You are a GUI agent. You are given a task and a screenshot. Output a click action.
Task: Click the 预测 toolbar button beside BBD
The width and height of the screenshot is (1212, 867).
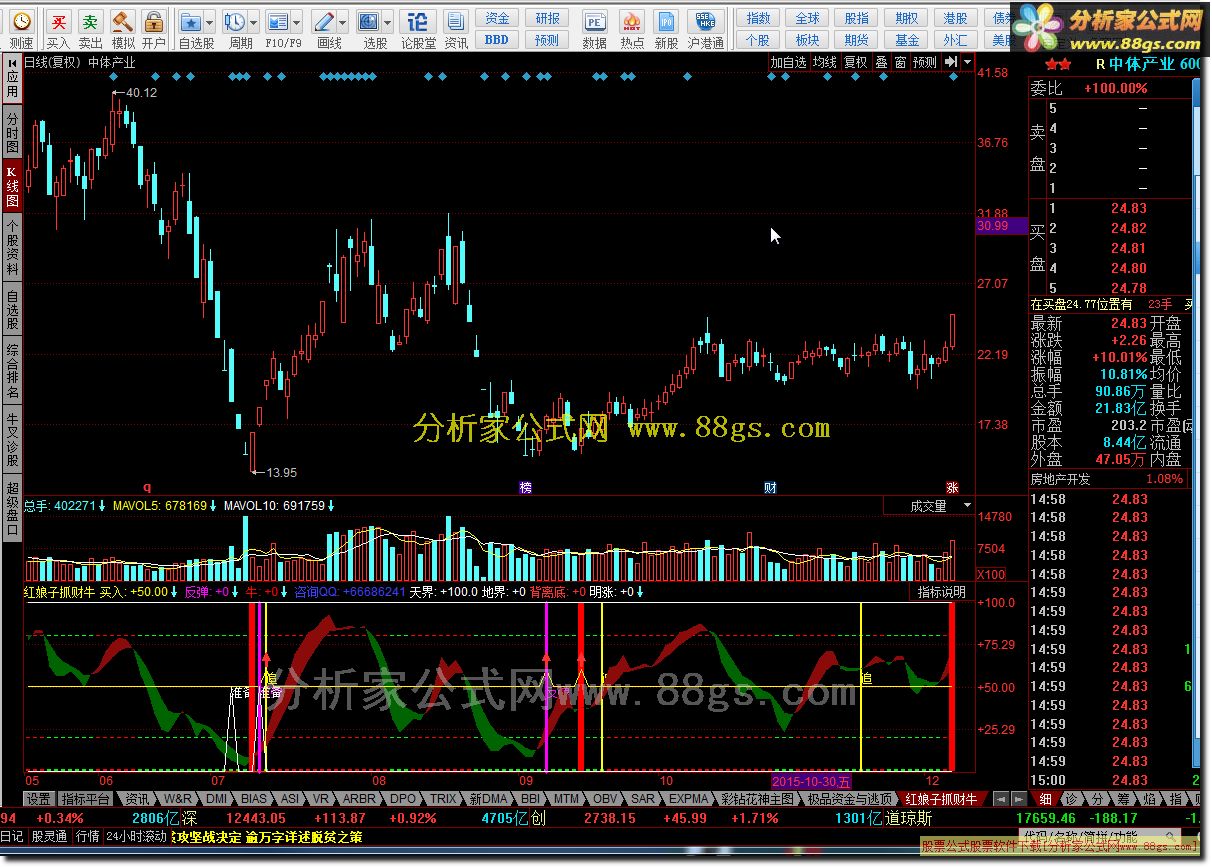[x=548, y=39]
